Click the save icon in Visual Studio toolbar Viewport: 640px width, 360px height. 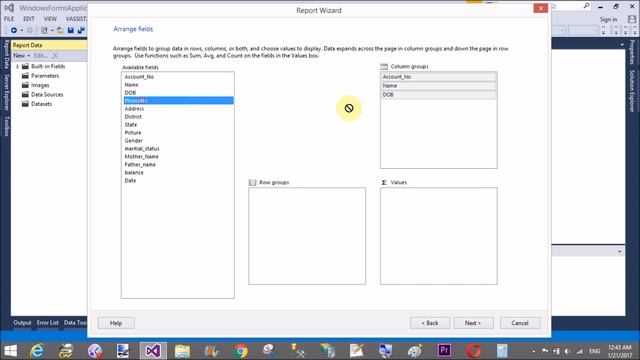click(x=71, y=30)
